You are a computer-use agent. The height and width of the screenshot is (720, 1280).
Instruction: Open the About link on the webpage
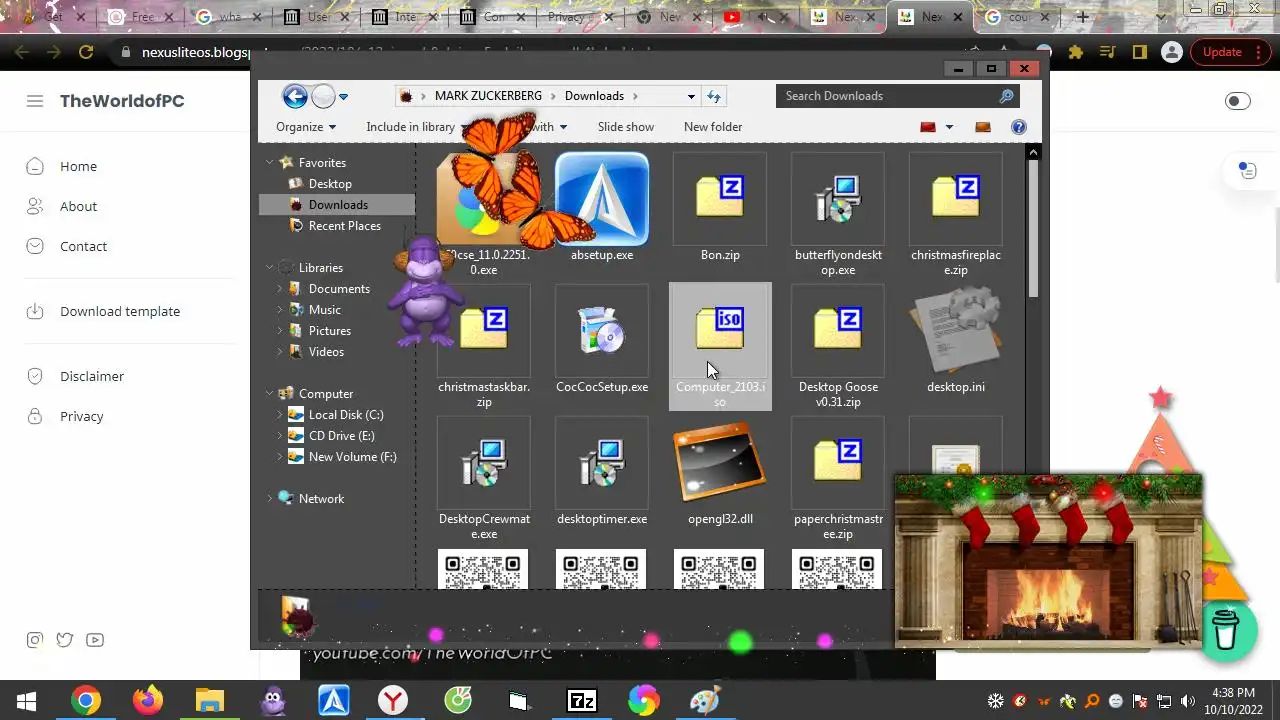point(78,206)
